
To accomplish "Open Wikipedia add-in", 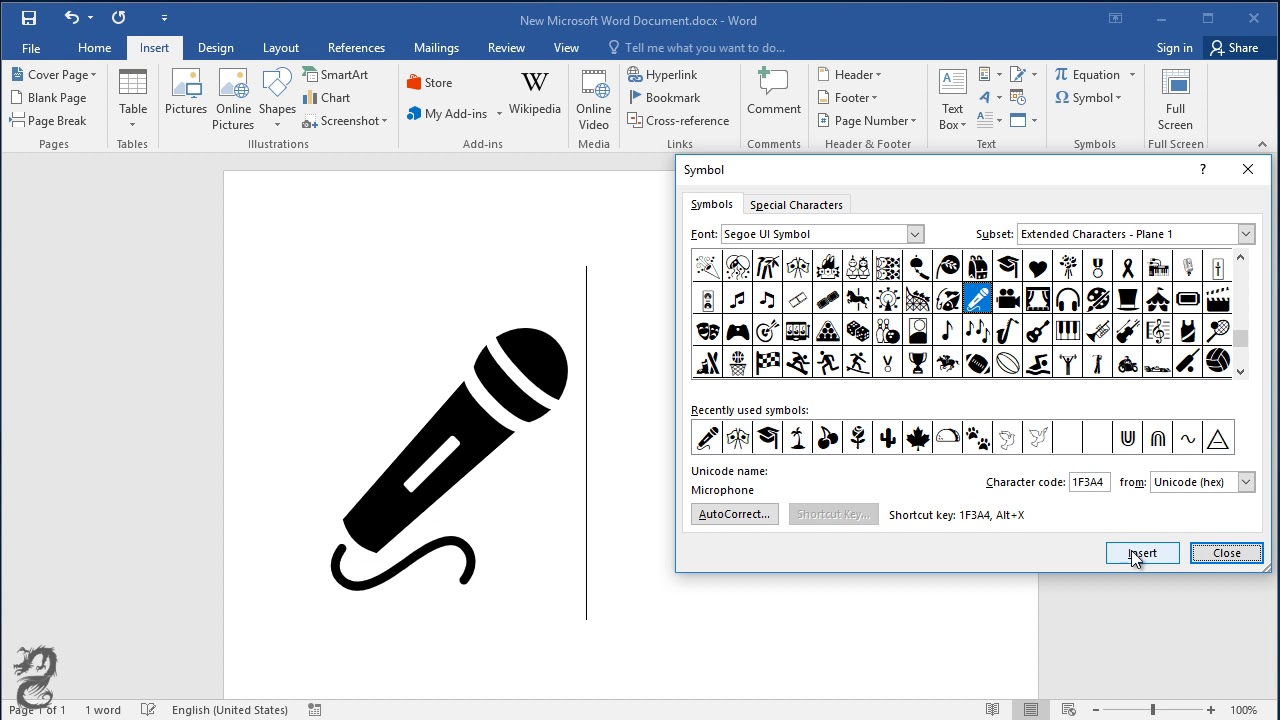I will click(535, 94).
